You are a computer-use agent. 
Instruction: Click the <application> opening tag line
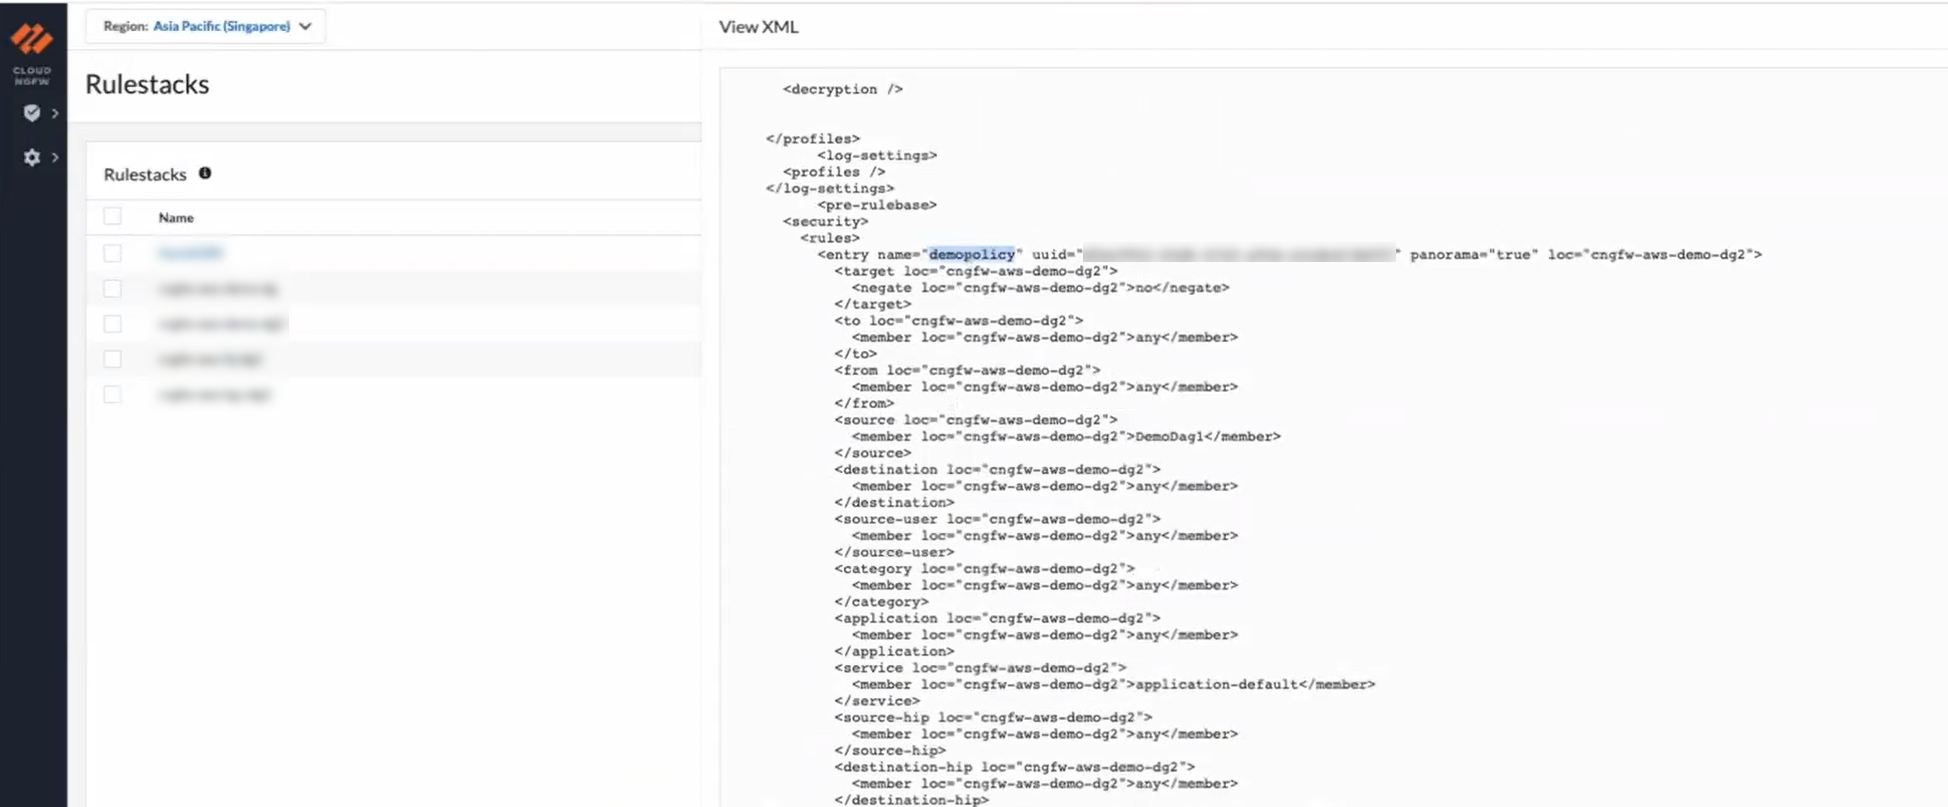click(x=997, y=618)
